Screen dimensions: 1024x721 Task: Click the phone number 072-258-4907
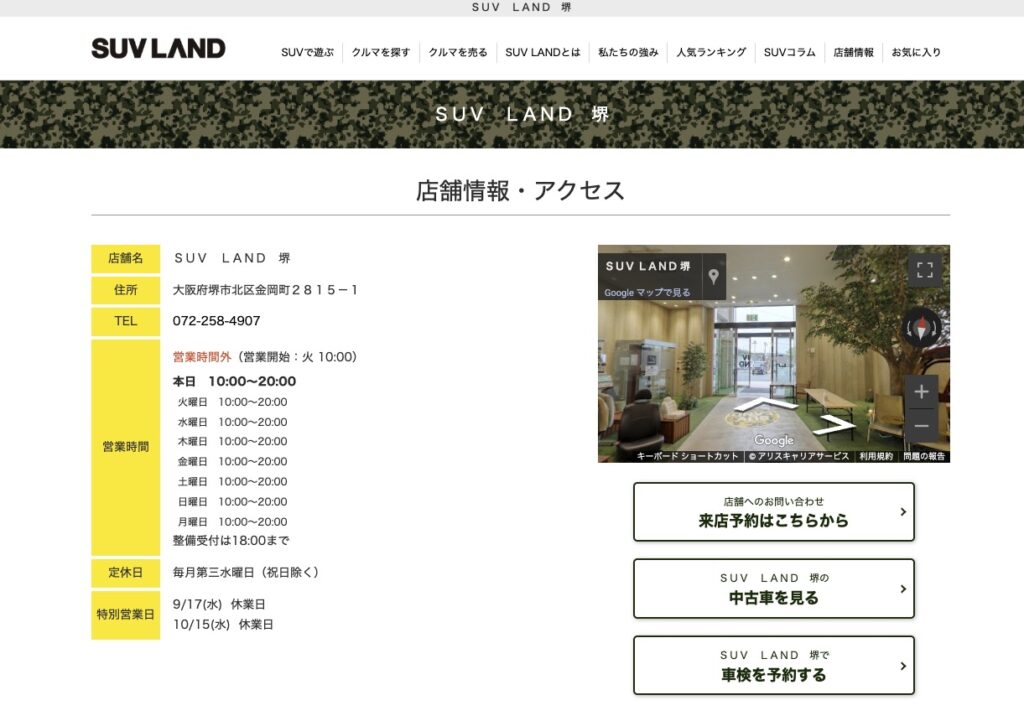[216, 321]
